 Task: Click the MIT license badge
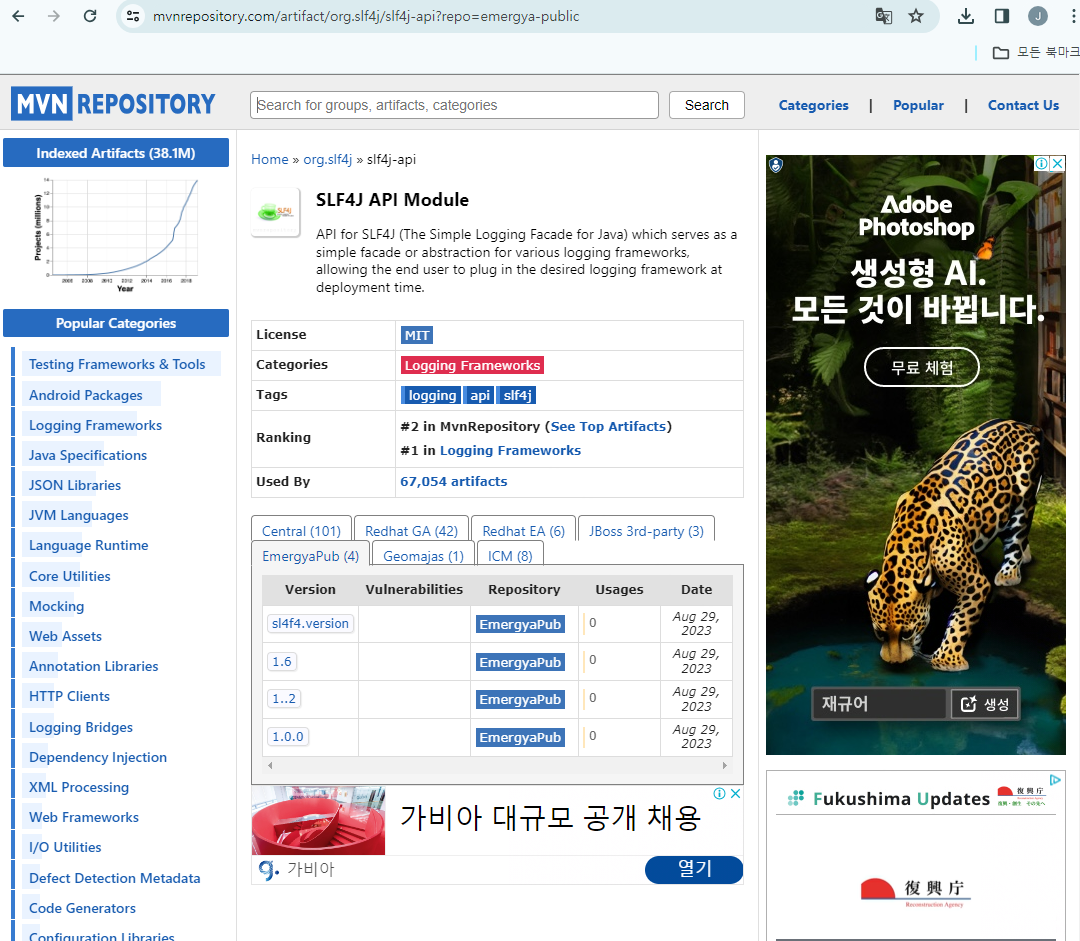coord(417,335)
